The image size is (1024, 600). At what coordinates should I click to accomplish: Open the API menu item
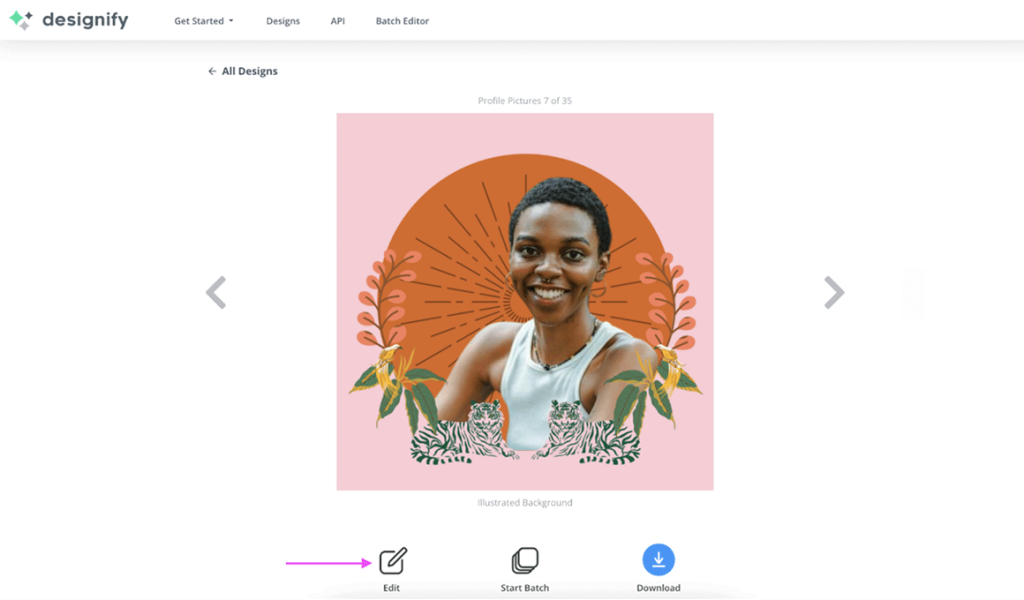(338, 21)
